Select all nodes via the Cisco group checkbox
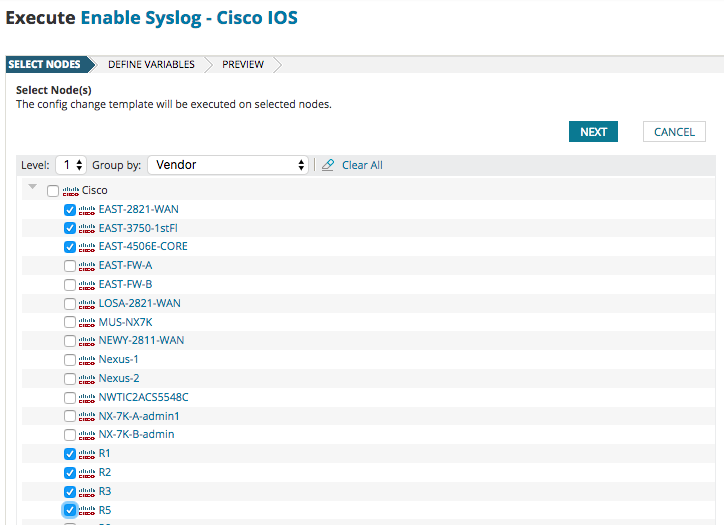 [x=53, y=191]
